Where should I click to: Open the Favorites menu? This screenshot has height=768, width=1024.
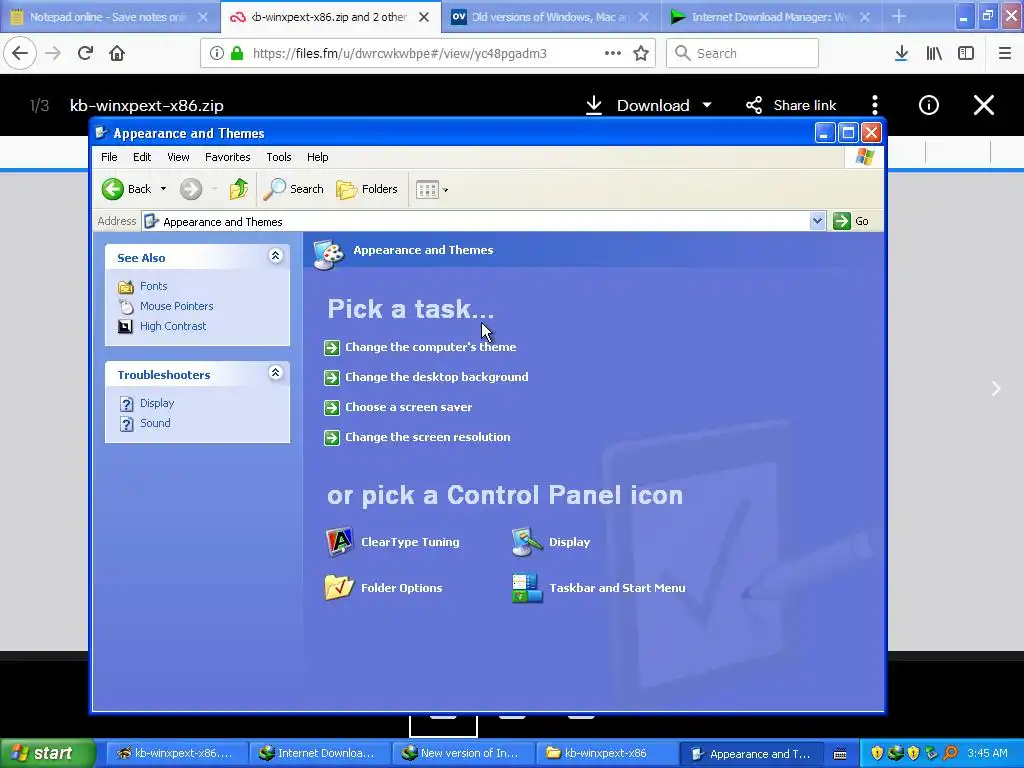227,157
